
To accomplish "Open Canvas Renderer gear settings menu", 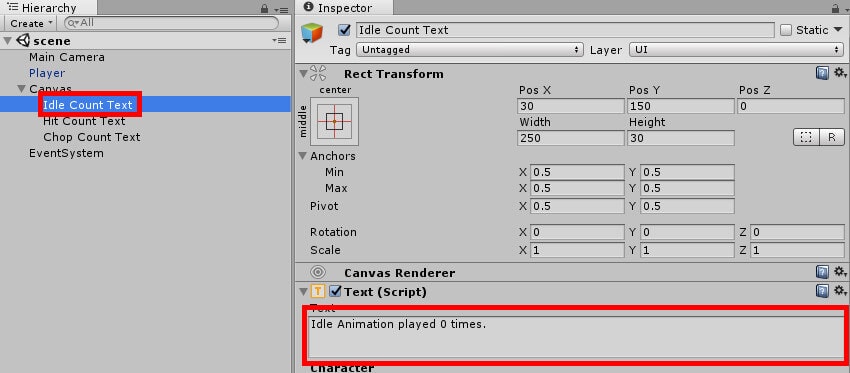I will 840,272.
